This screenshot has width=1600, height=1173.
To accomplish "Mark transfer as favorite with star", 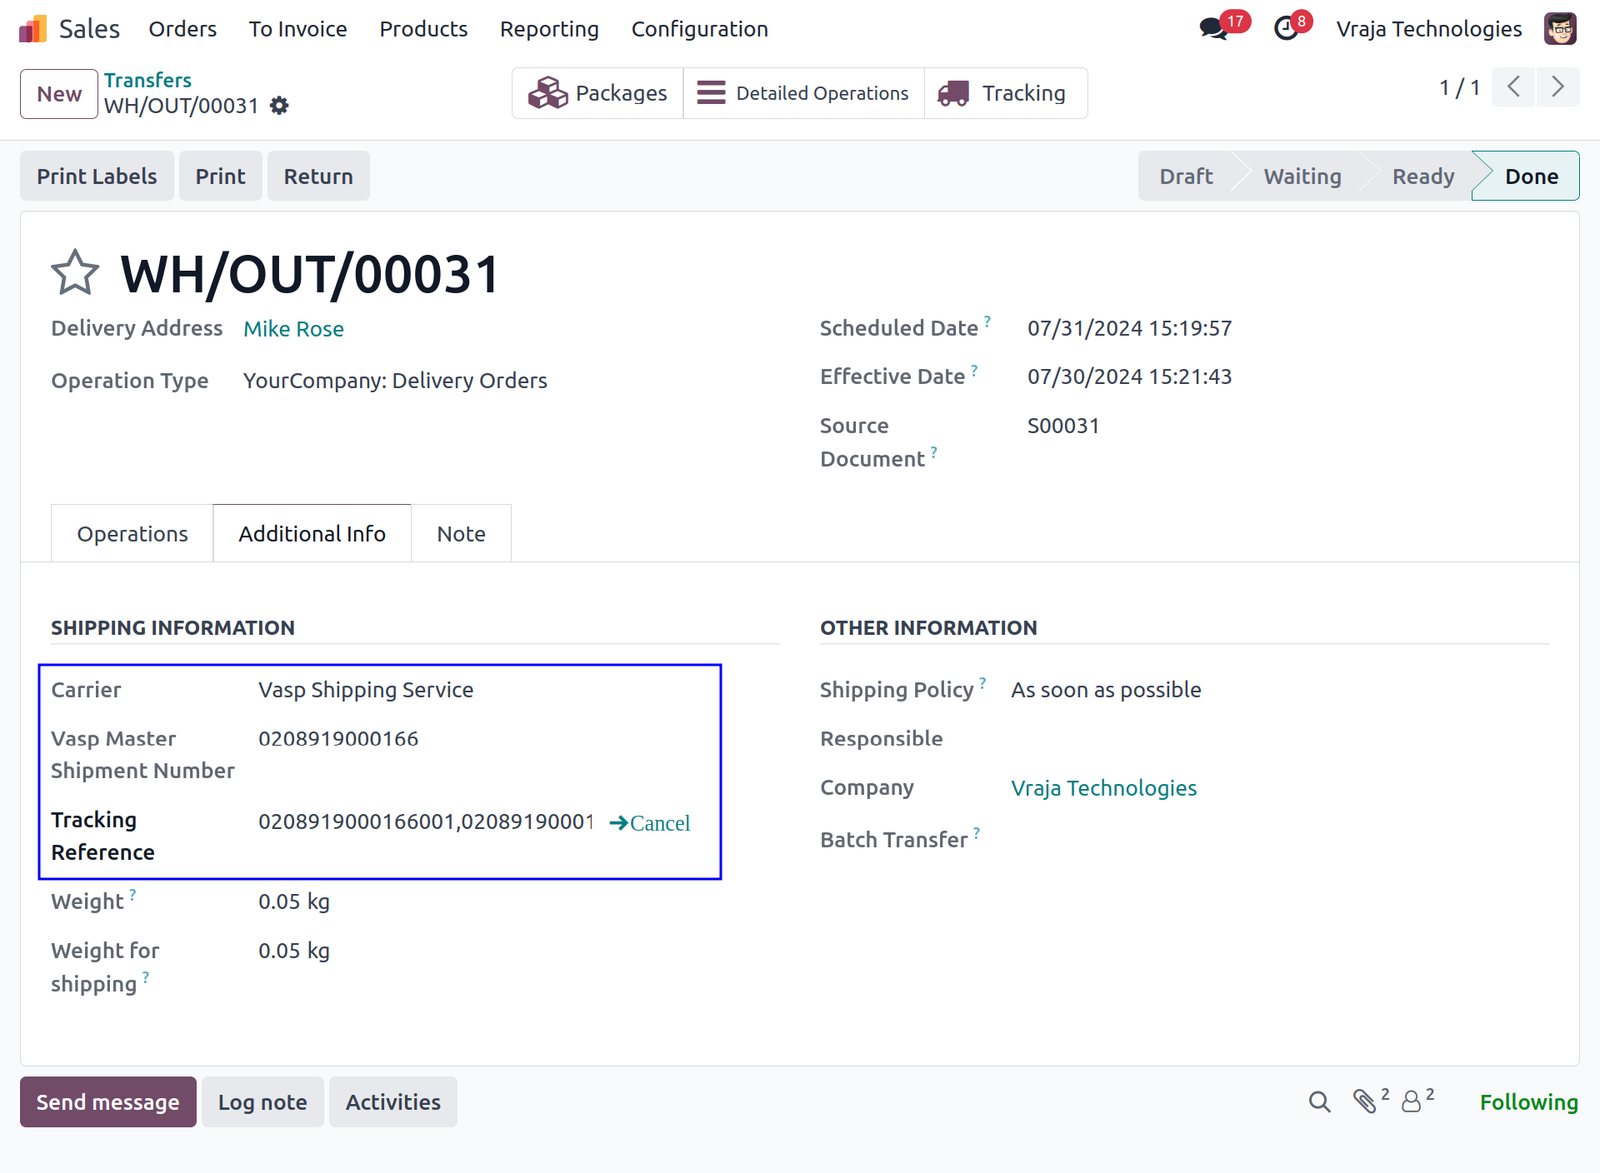I will [x=75, y=273].
